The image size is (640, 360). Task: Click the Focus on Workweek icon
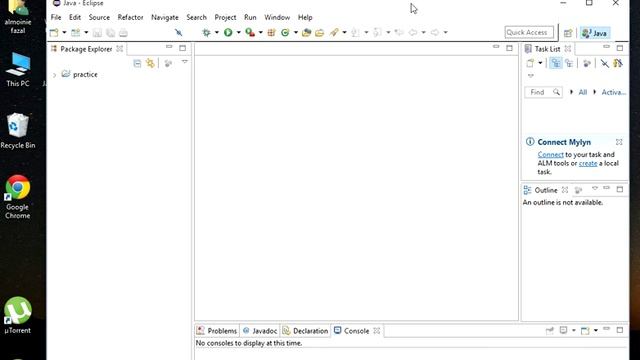587,64
